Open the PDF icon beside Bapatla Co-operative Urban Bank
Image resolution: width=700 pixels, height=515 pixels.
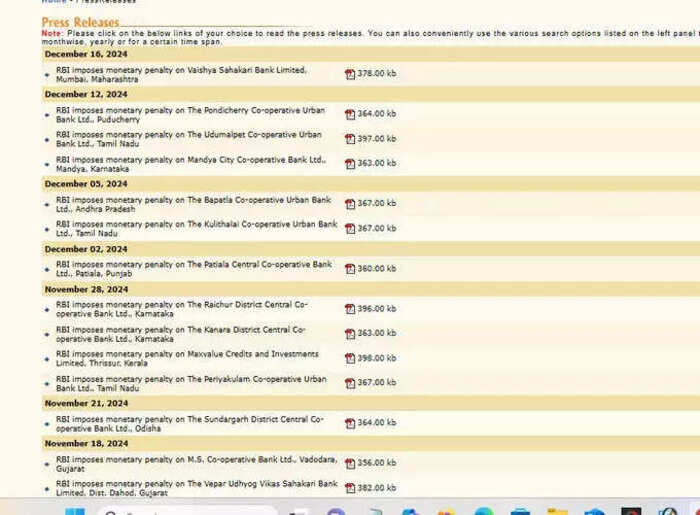coord(350,204)
